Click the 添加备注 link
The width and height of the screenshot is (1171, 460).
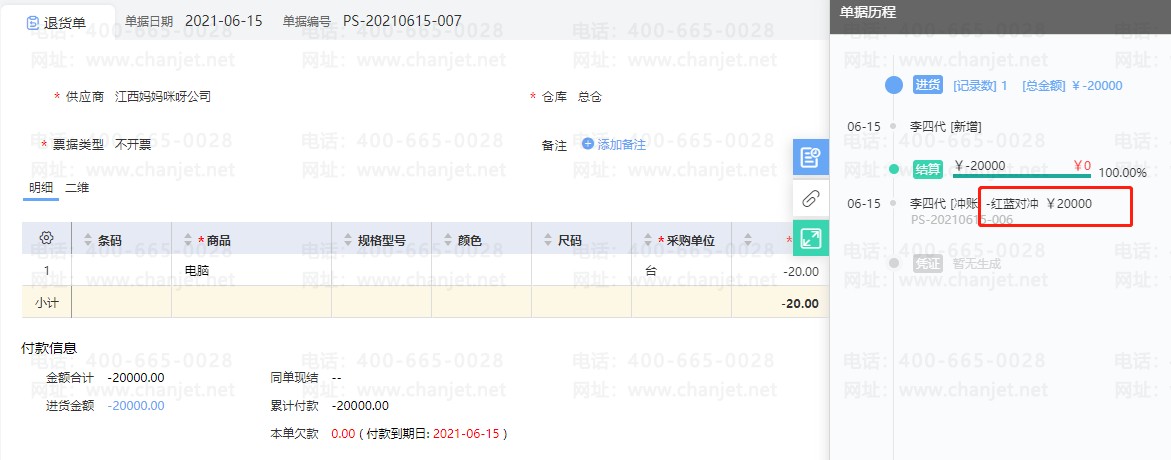click(621, 145)
